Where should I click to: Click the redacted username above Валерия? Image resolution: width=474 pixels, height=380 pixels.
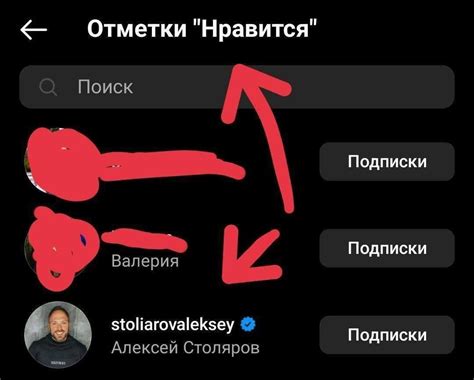144,240
